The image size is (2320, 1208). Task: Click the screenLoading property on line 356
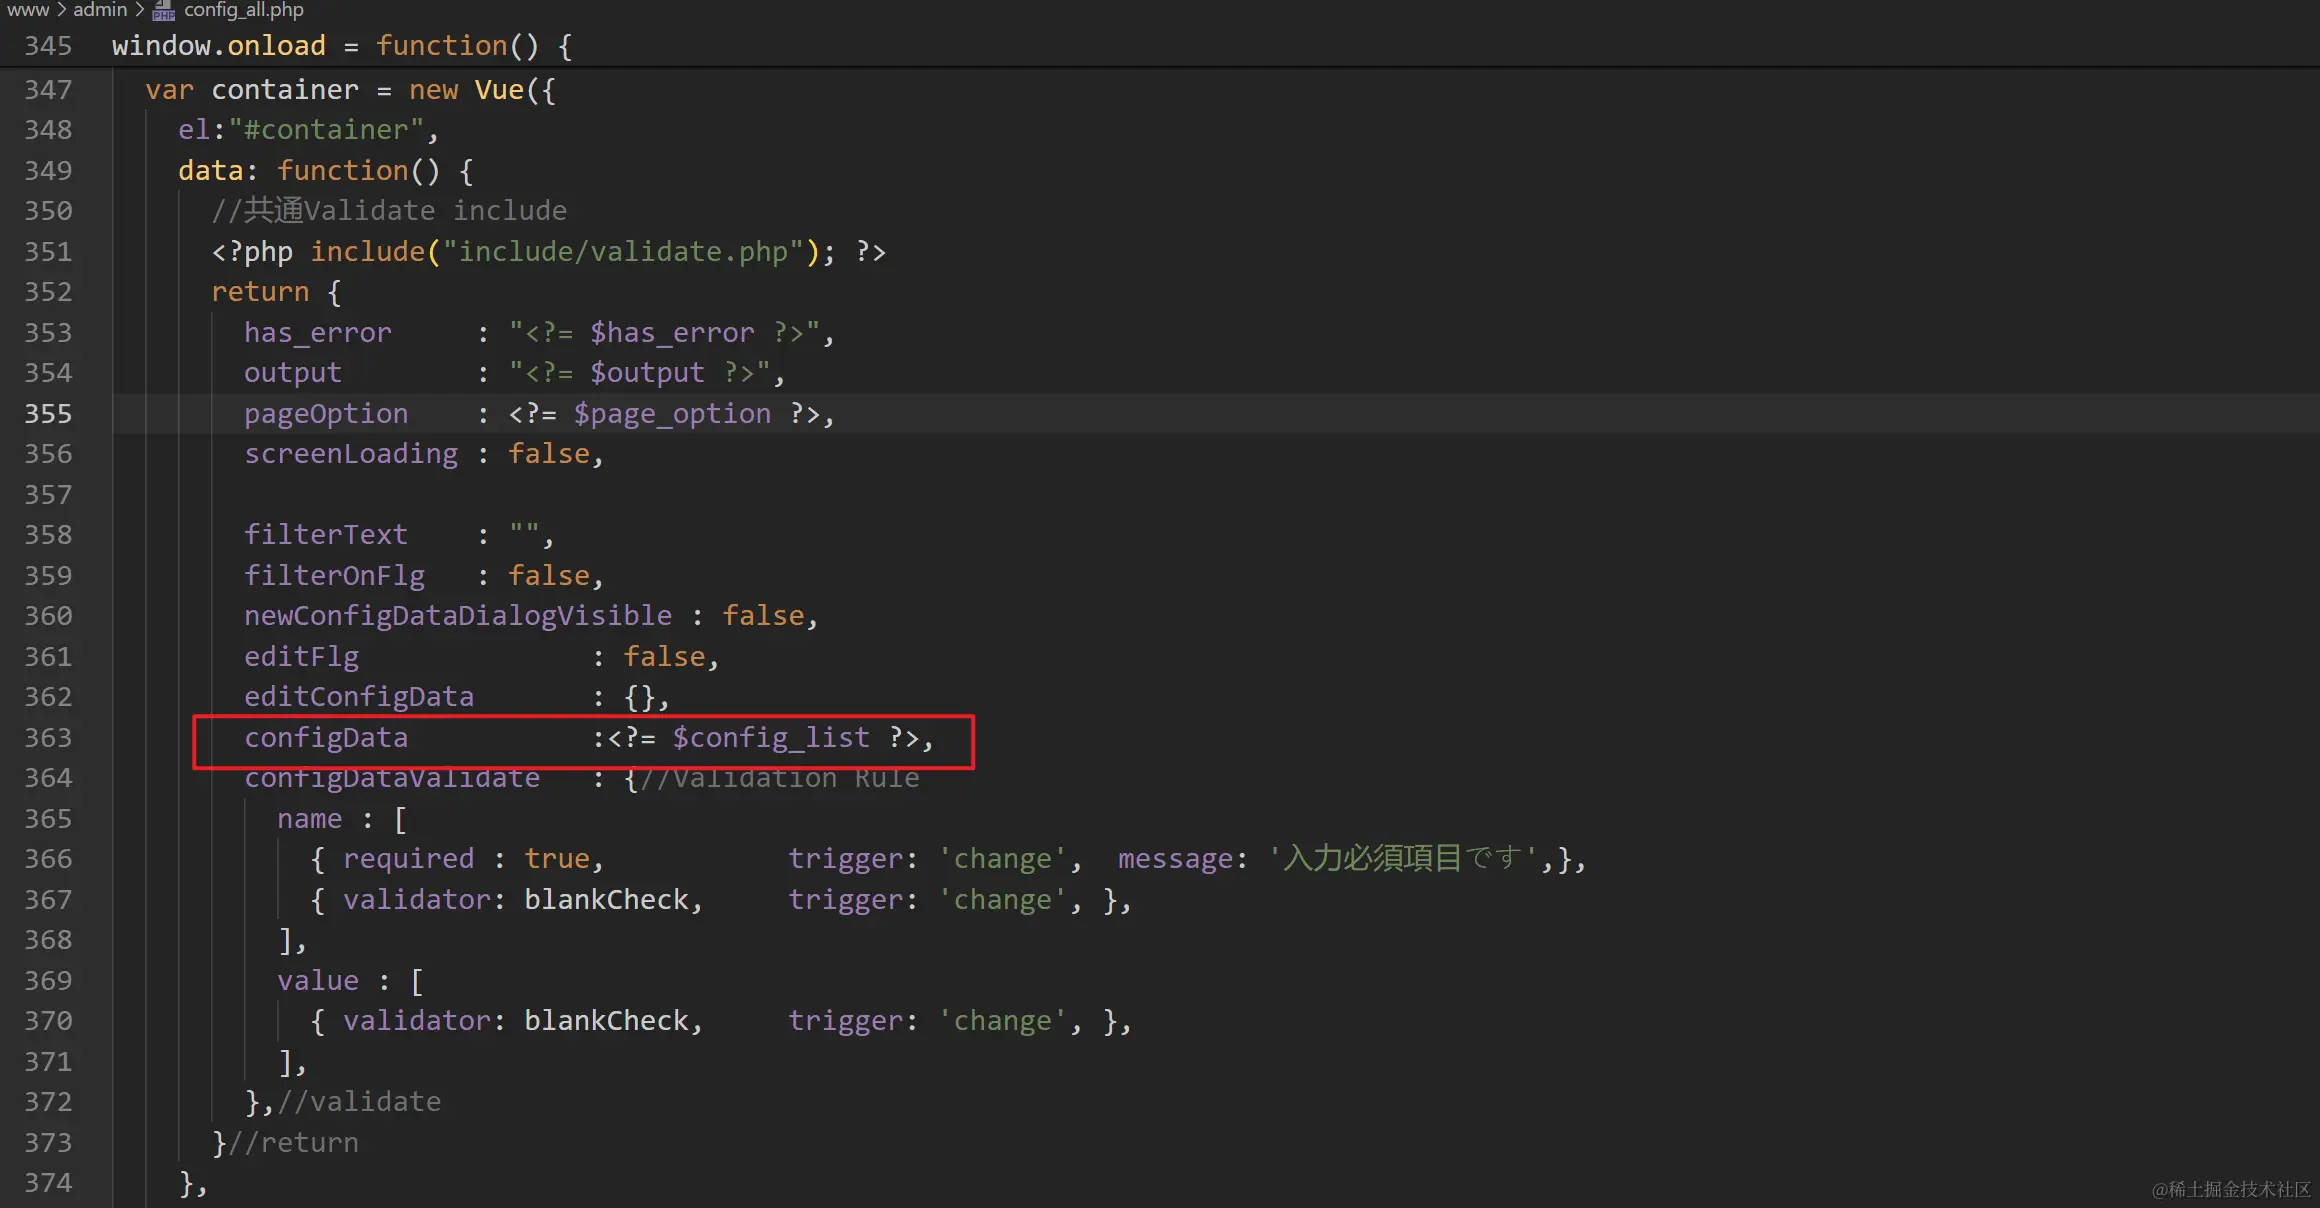coord(351,454)
